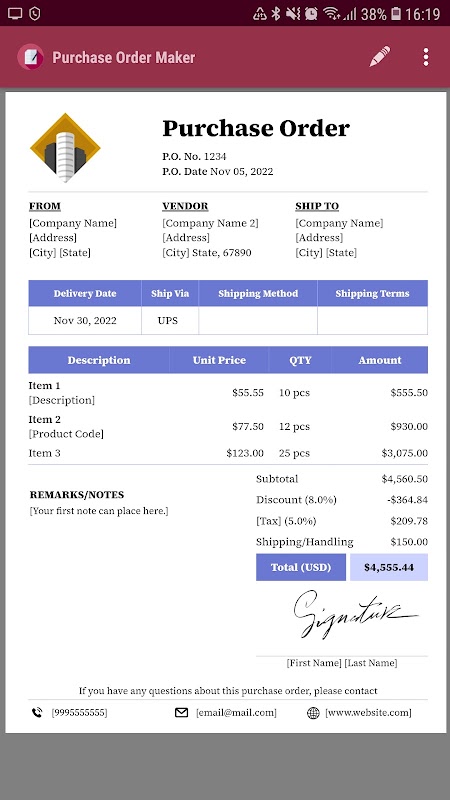Screen dimensions: 450x800
Task: Tap the envelope email icon
Action: tap(182, 712)
